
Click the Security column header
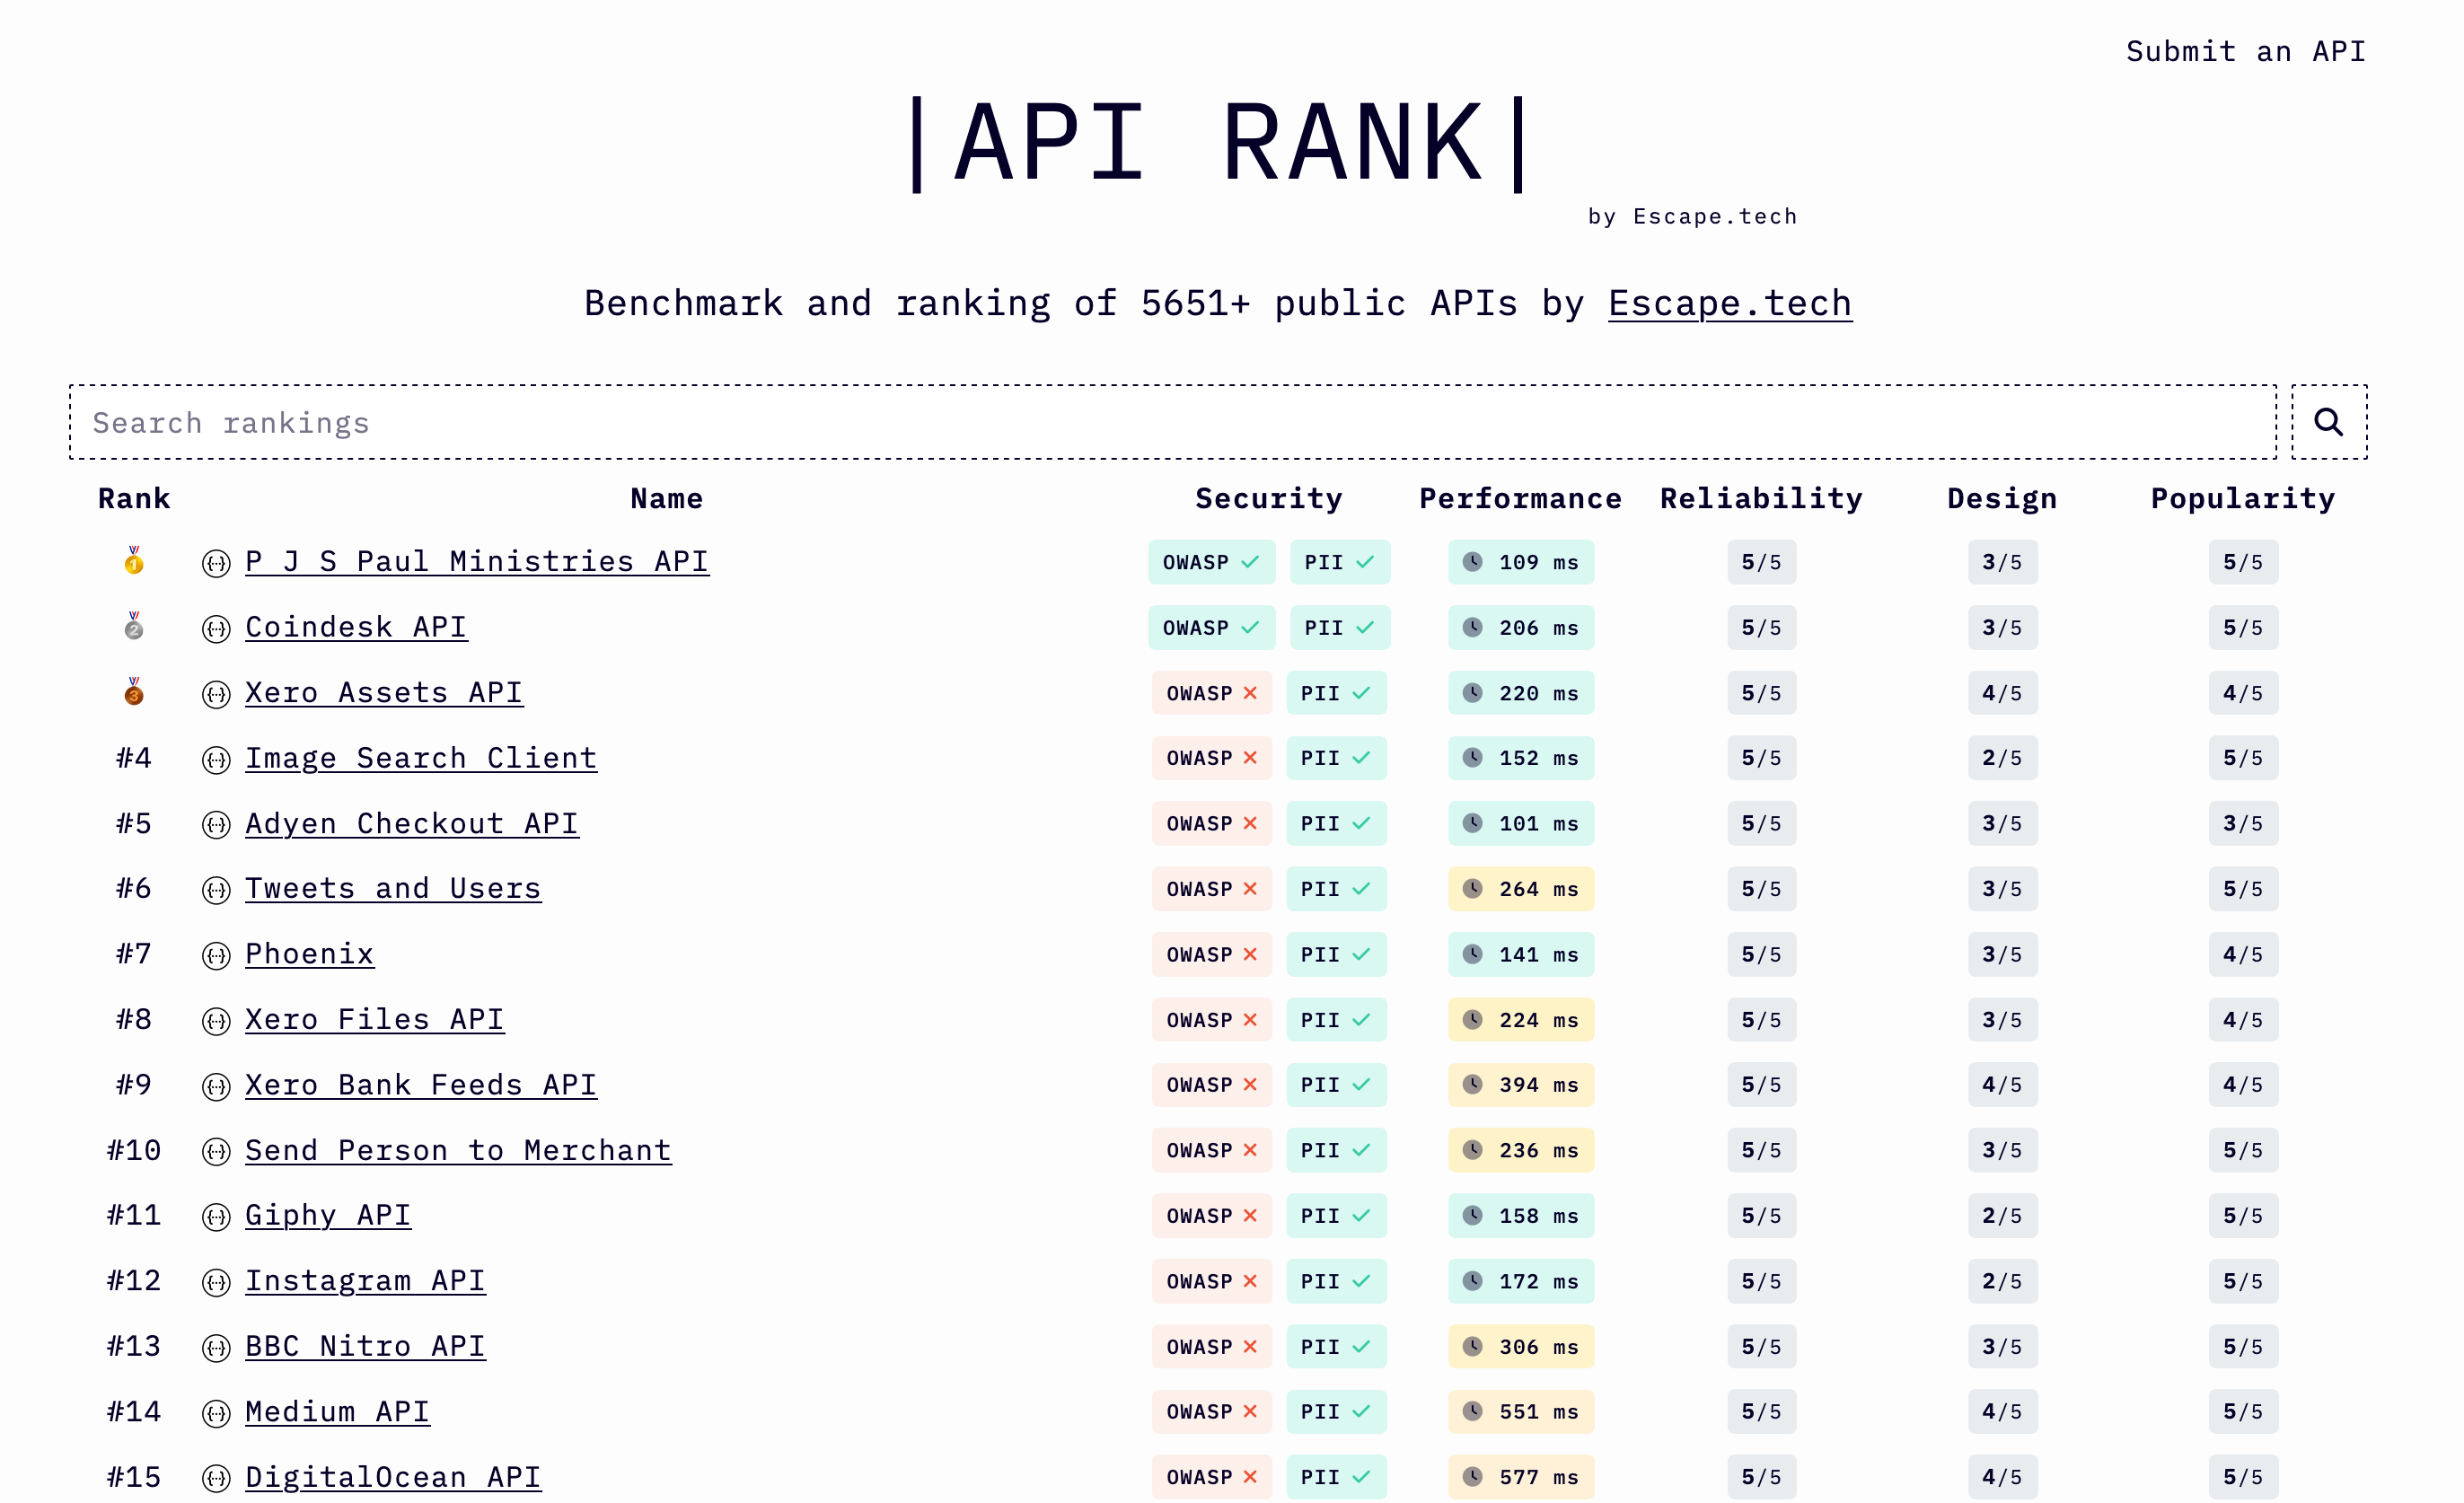(1269, 498)
